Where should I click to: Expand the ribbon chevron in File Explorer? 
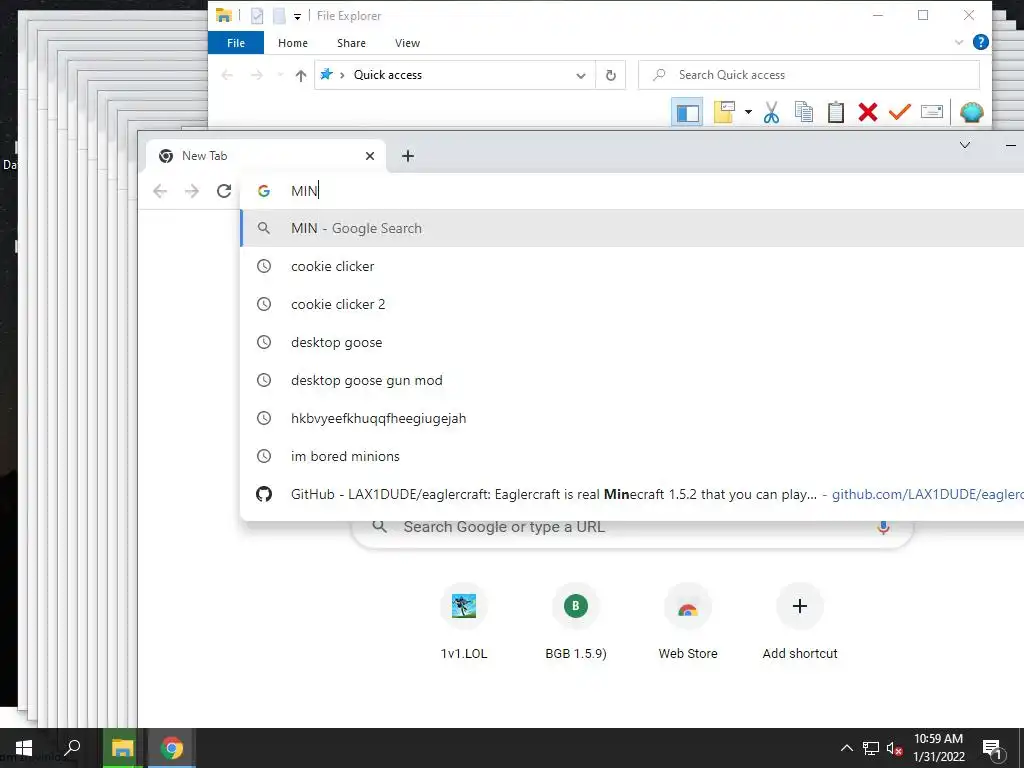(x=959, y=42)
